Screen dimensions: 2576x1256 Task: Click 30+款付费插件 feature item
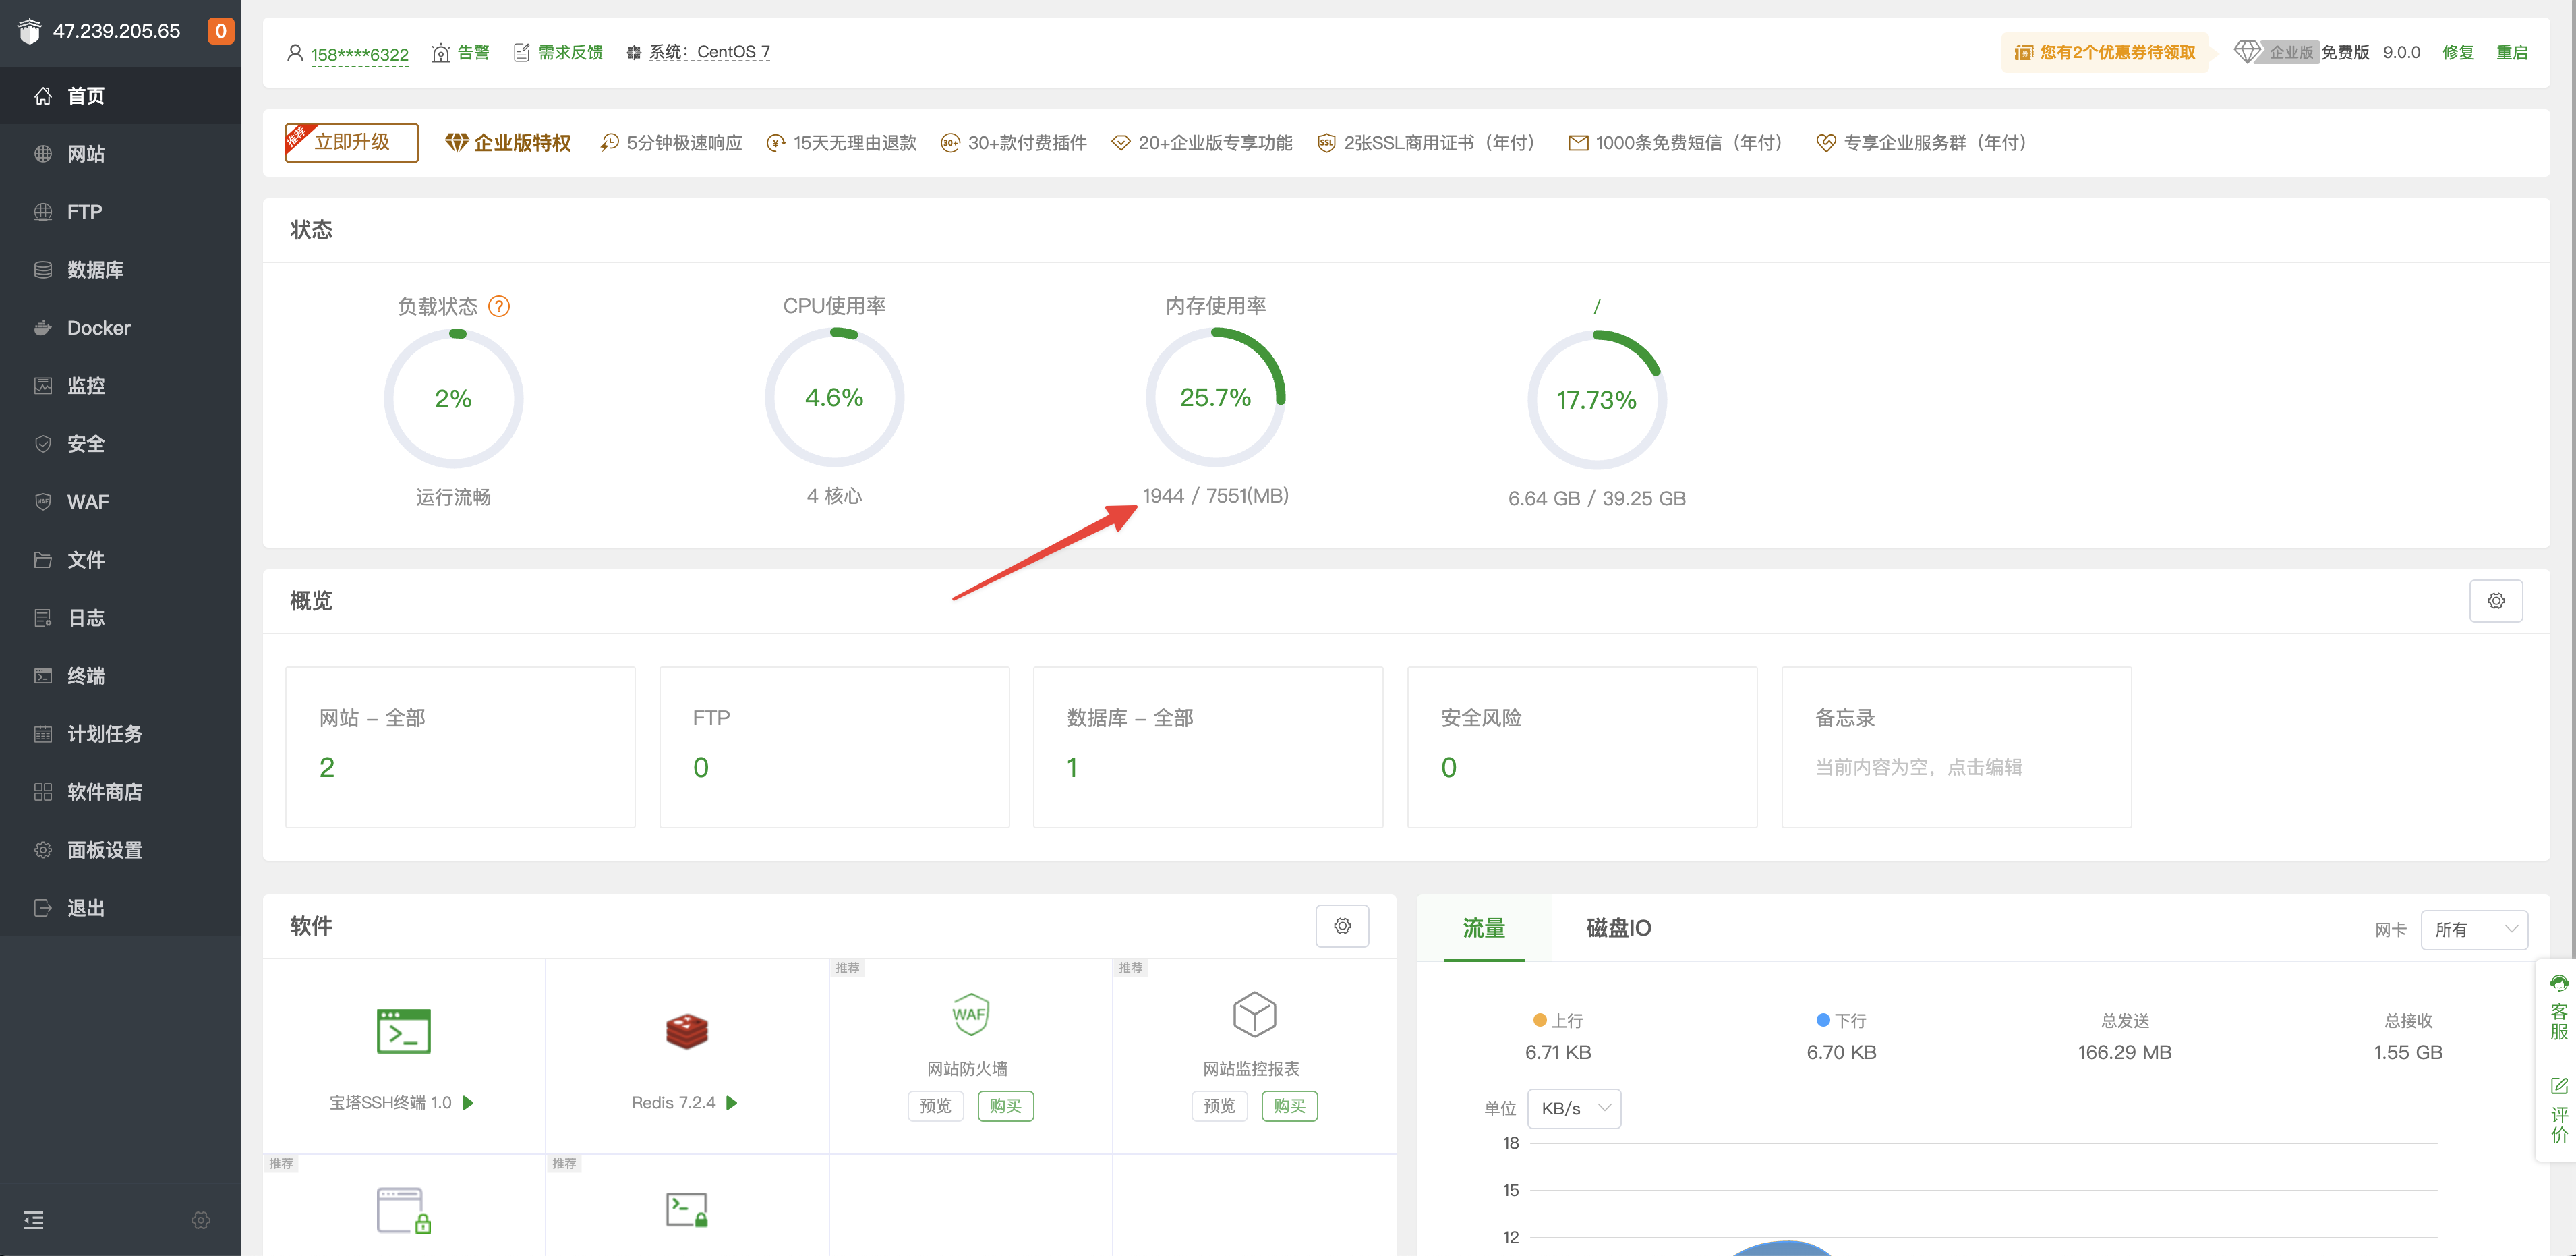click(1014, 143)
